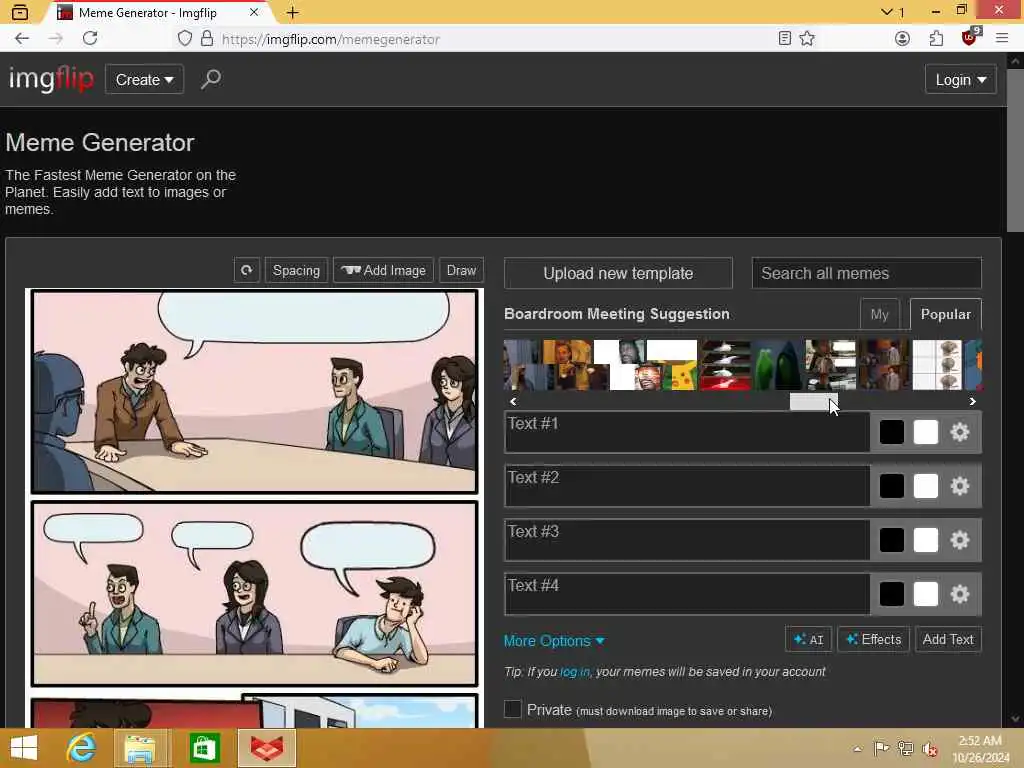The width and height of the screenshot is (1024, 768).
Task: Switch to the My templates tab
Action: (879, 314)
